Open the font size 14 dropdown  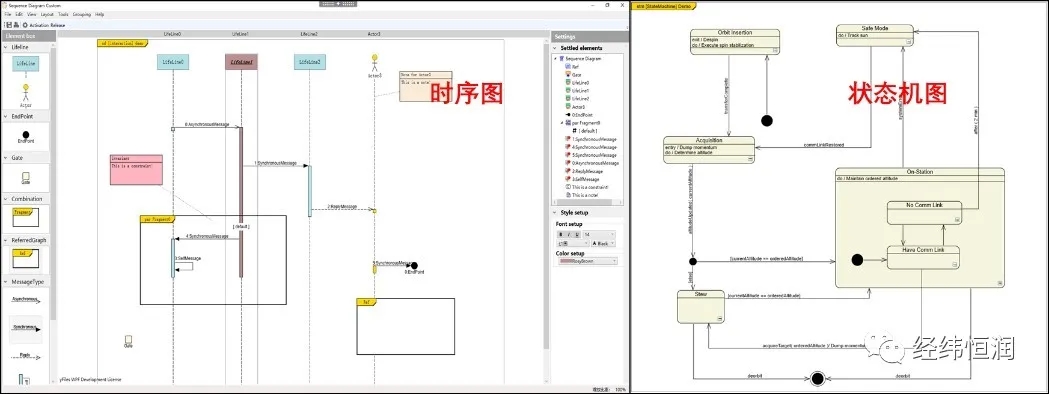(599, 235)
